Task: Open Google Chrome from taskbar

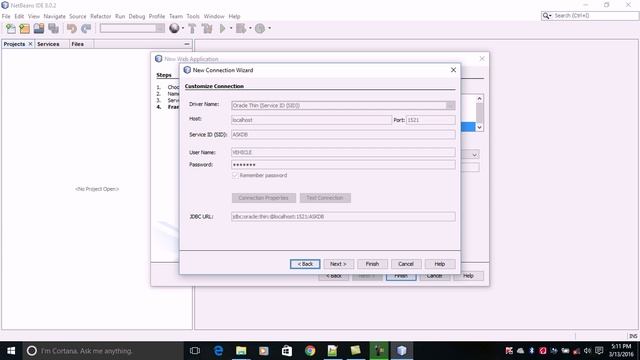Action: [x=310, y=351]
